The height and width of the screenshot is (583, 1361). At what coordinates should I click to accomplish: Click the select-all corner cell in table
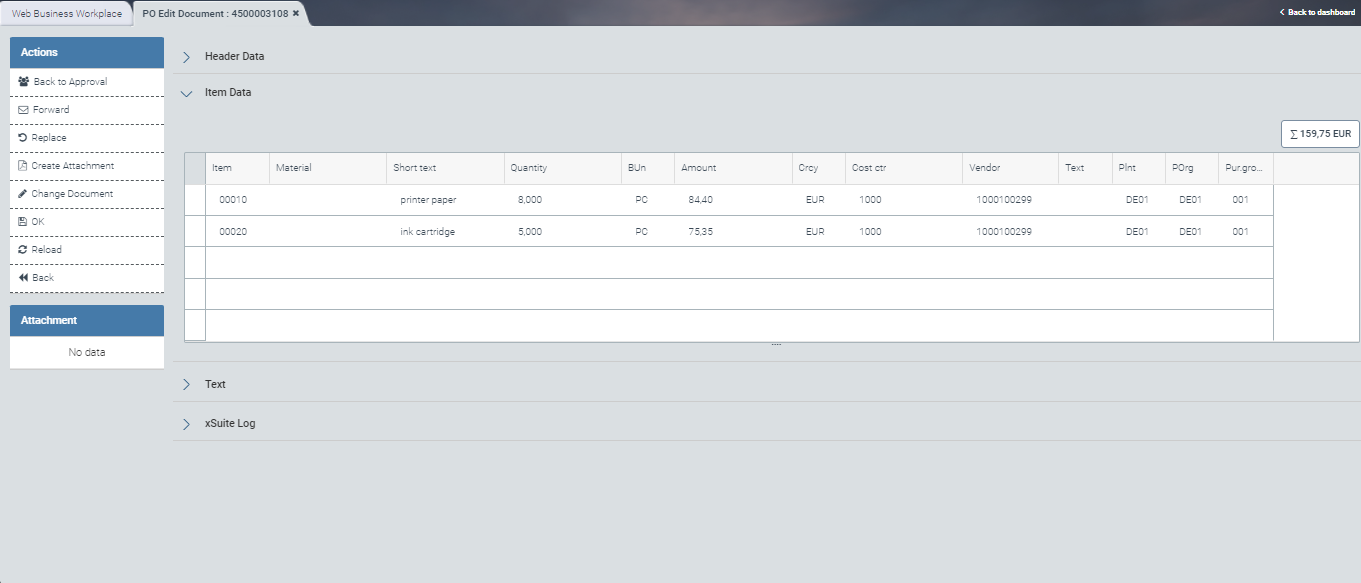(x=195, y=168)
